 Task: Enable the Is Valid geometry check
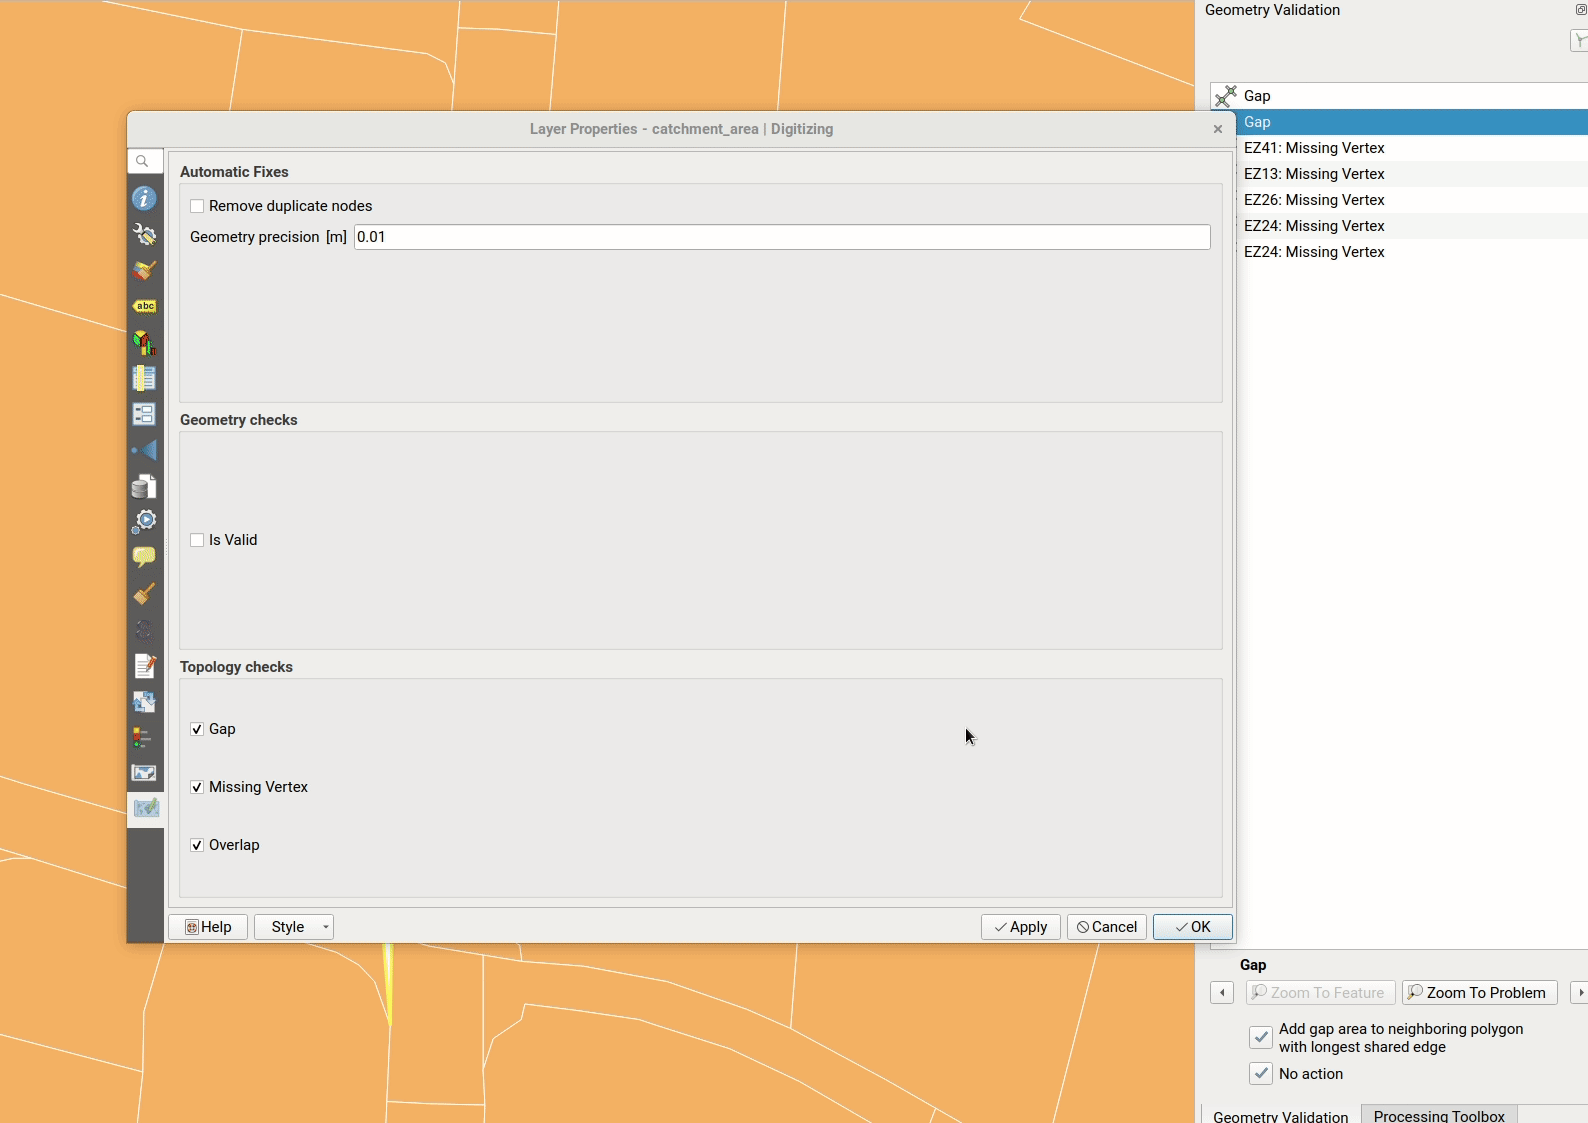(x=197, y=540)
